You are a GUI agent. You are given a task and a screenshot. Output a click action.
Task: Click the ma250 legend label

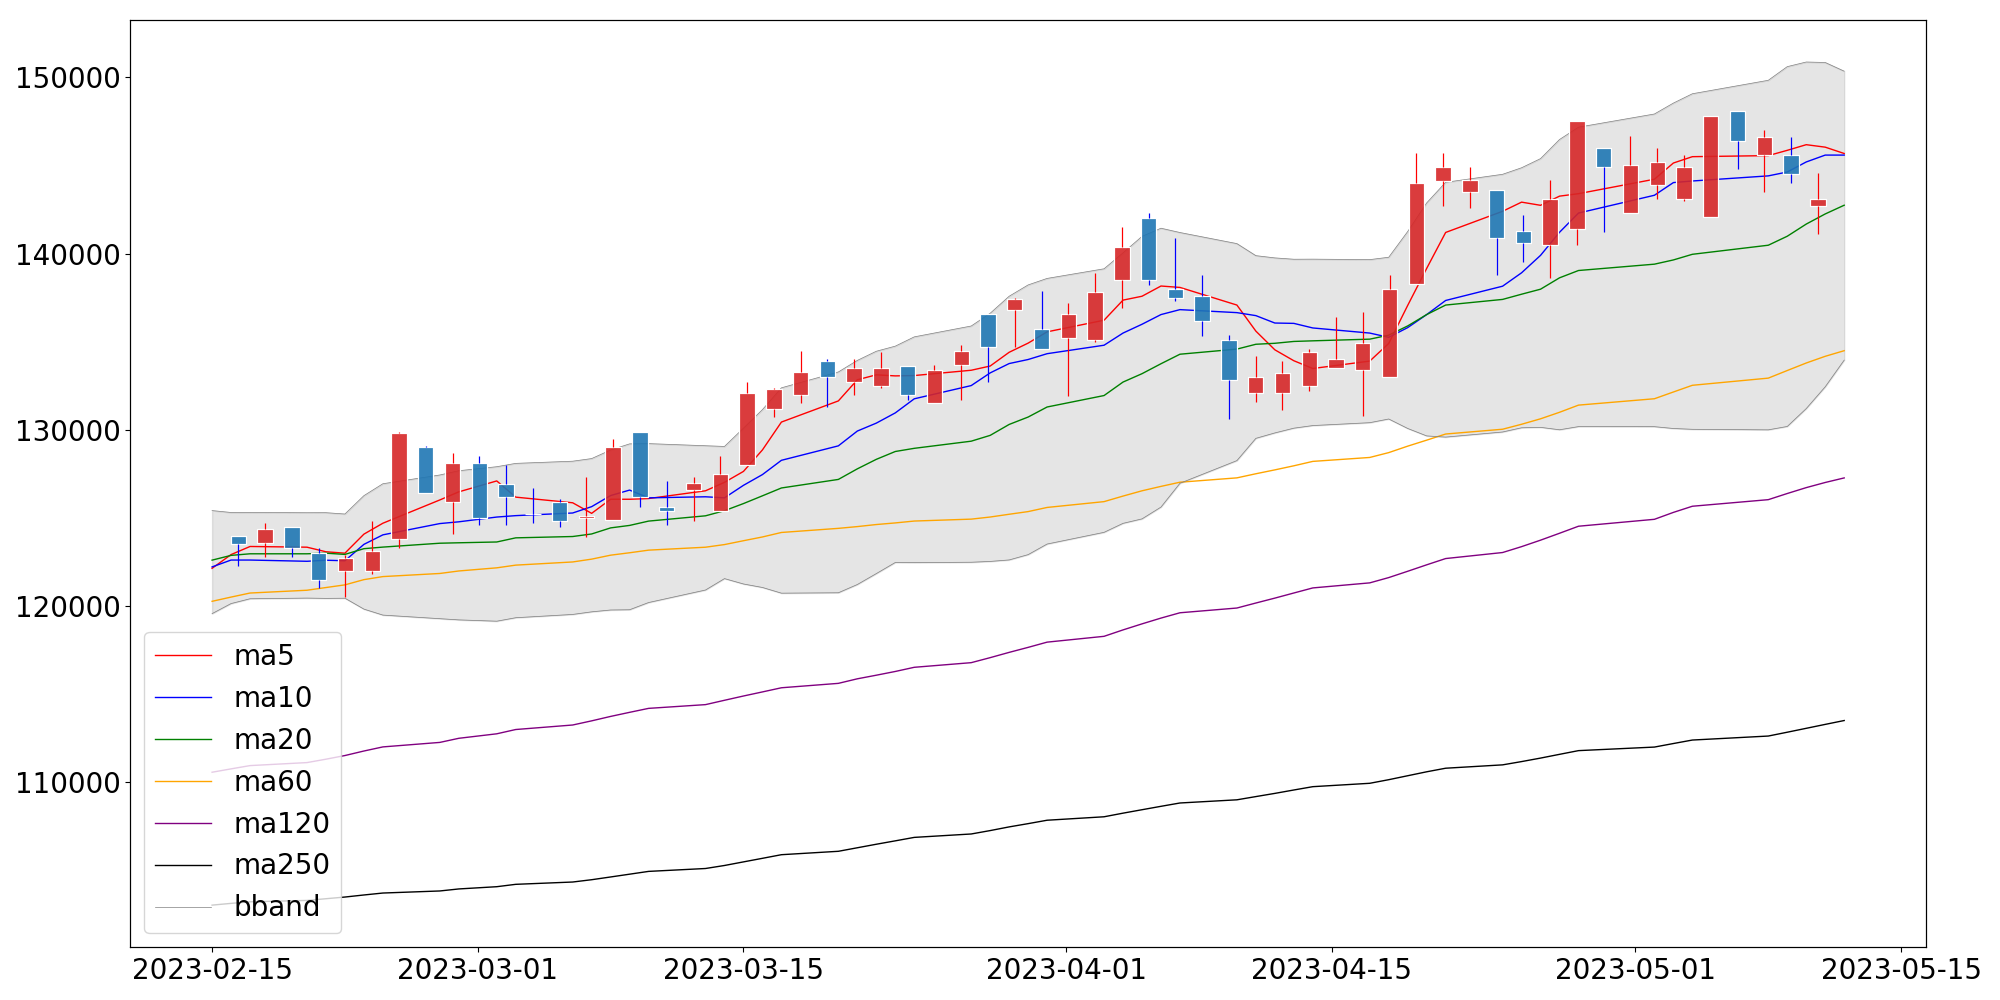pos(282,865)
